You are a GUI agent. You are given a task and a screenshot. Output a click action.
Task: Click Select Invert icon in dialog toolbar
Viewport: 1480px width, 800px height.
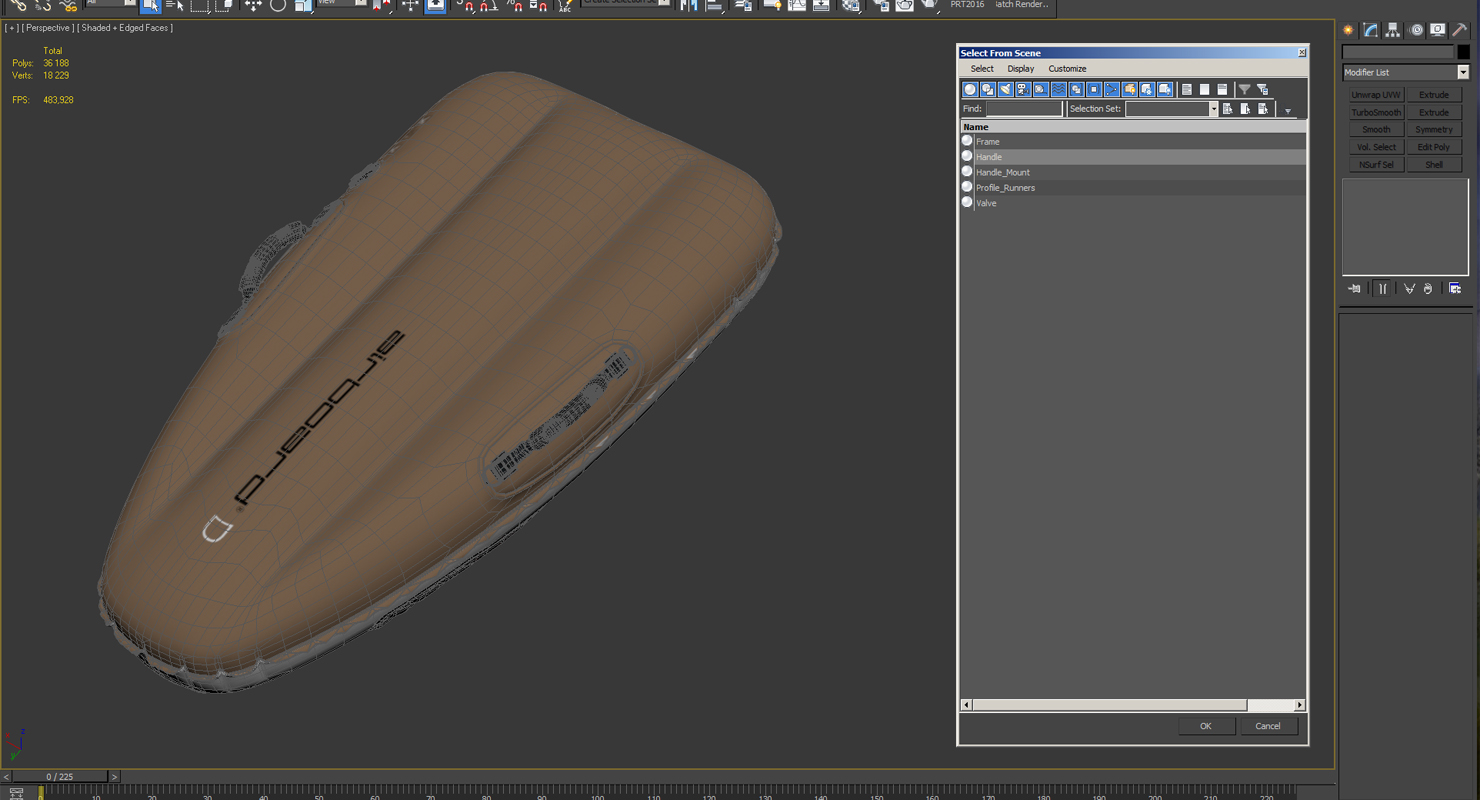[1222, 90]
